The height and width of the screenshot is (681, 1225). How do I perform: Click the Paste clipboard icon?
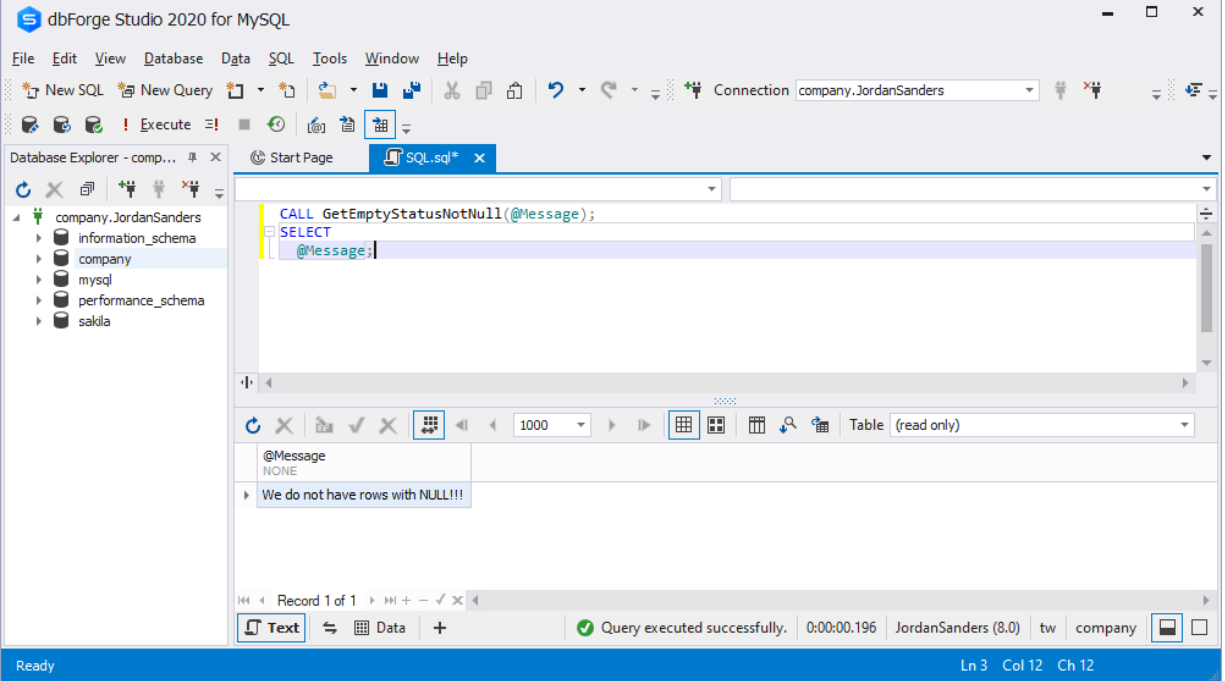515,90
